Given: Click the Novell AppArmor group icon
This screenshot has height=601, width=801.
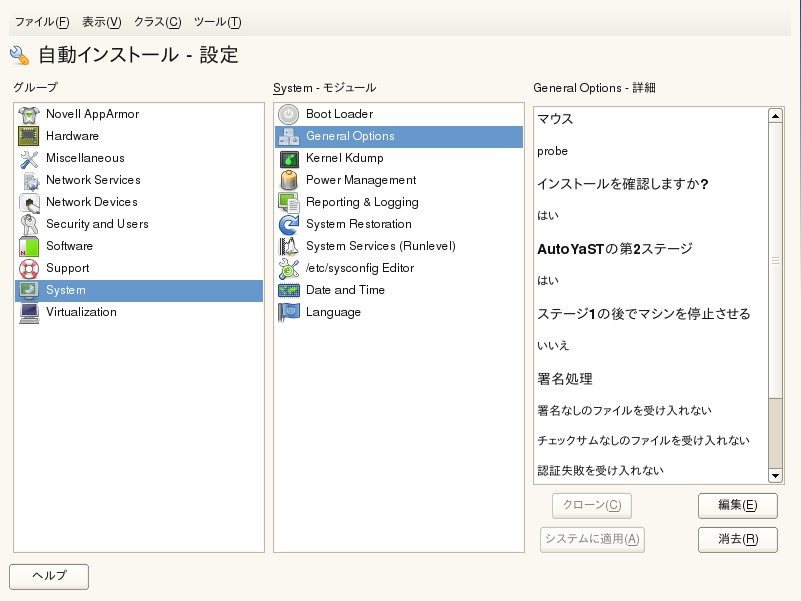Looking at the screenshot, I should tap(29, 114).
